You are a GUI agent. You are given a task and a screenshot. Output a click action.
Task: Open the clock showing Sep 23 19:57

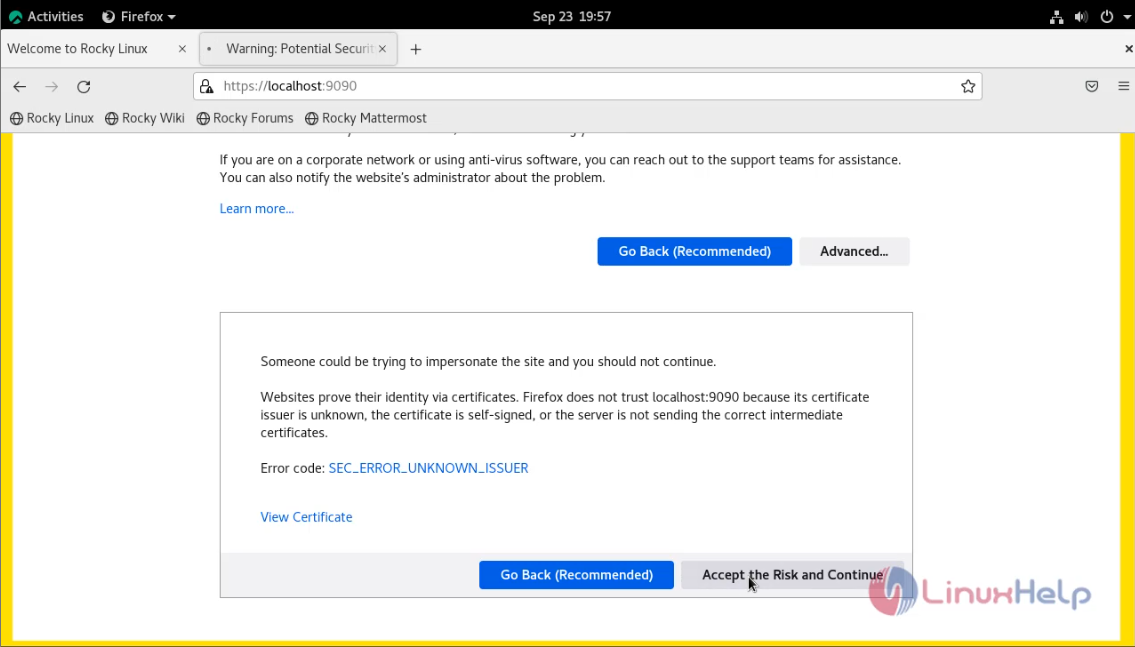pos(572,17)
